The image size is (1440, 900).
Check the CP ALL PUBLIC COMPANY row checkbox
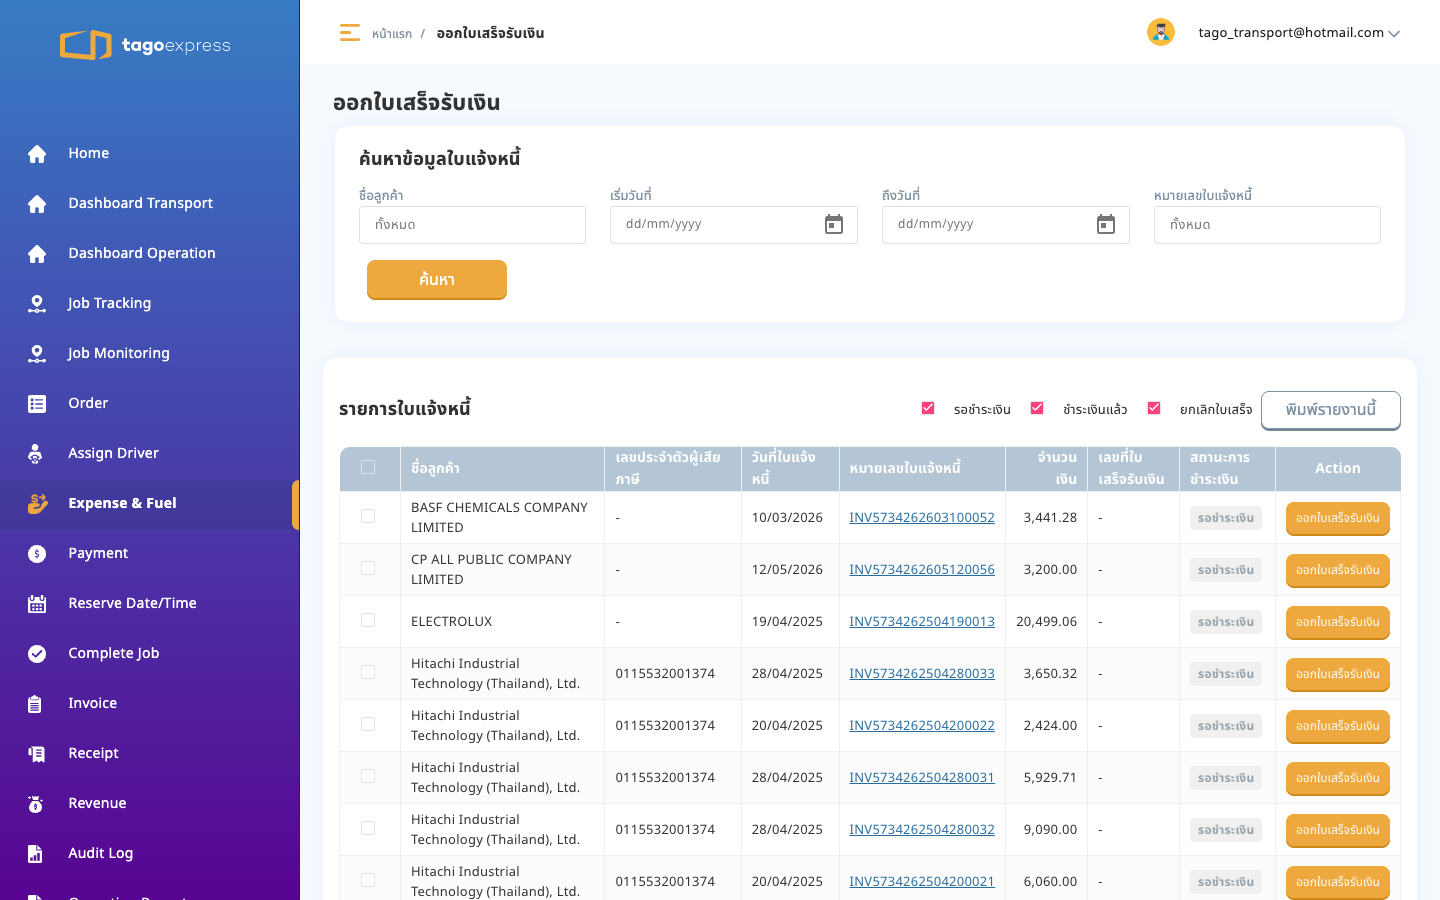click(368, 568)
